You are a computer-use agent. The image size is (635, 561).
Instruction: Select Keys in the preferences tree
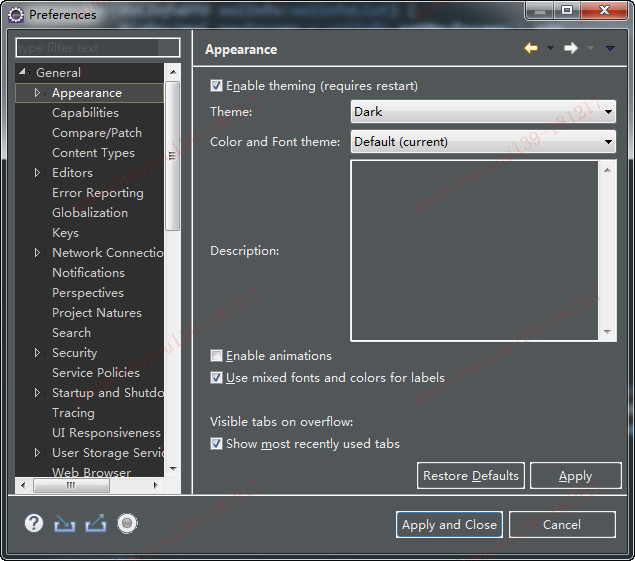(x=65, y=233)
